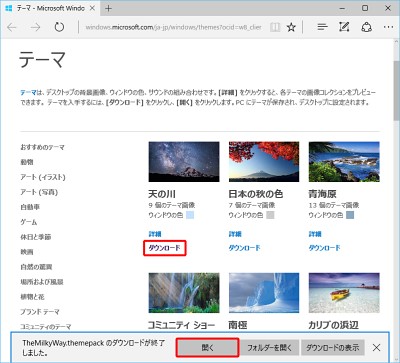This screenshot has height=363, width=400.
Task: Click the 青海原 theme thumbnail
Action: pyautogui.click(x=344, y=162)
